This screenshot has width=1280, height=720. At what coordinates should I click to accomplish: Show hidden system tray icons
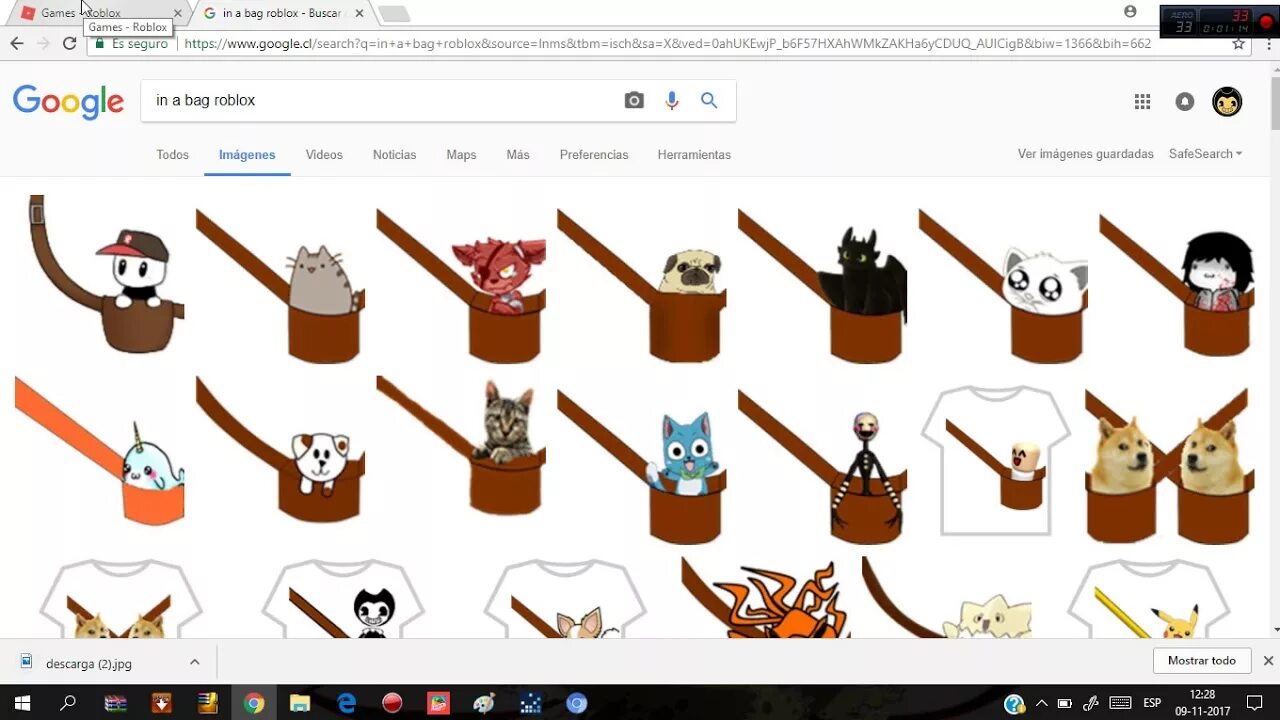coord(1042,703)
